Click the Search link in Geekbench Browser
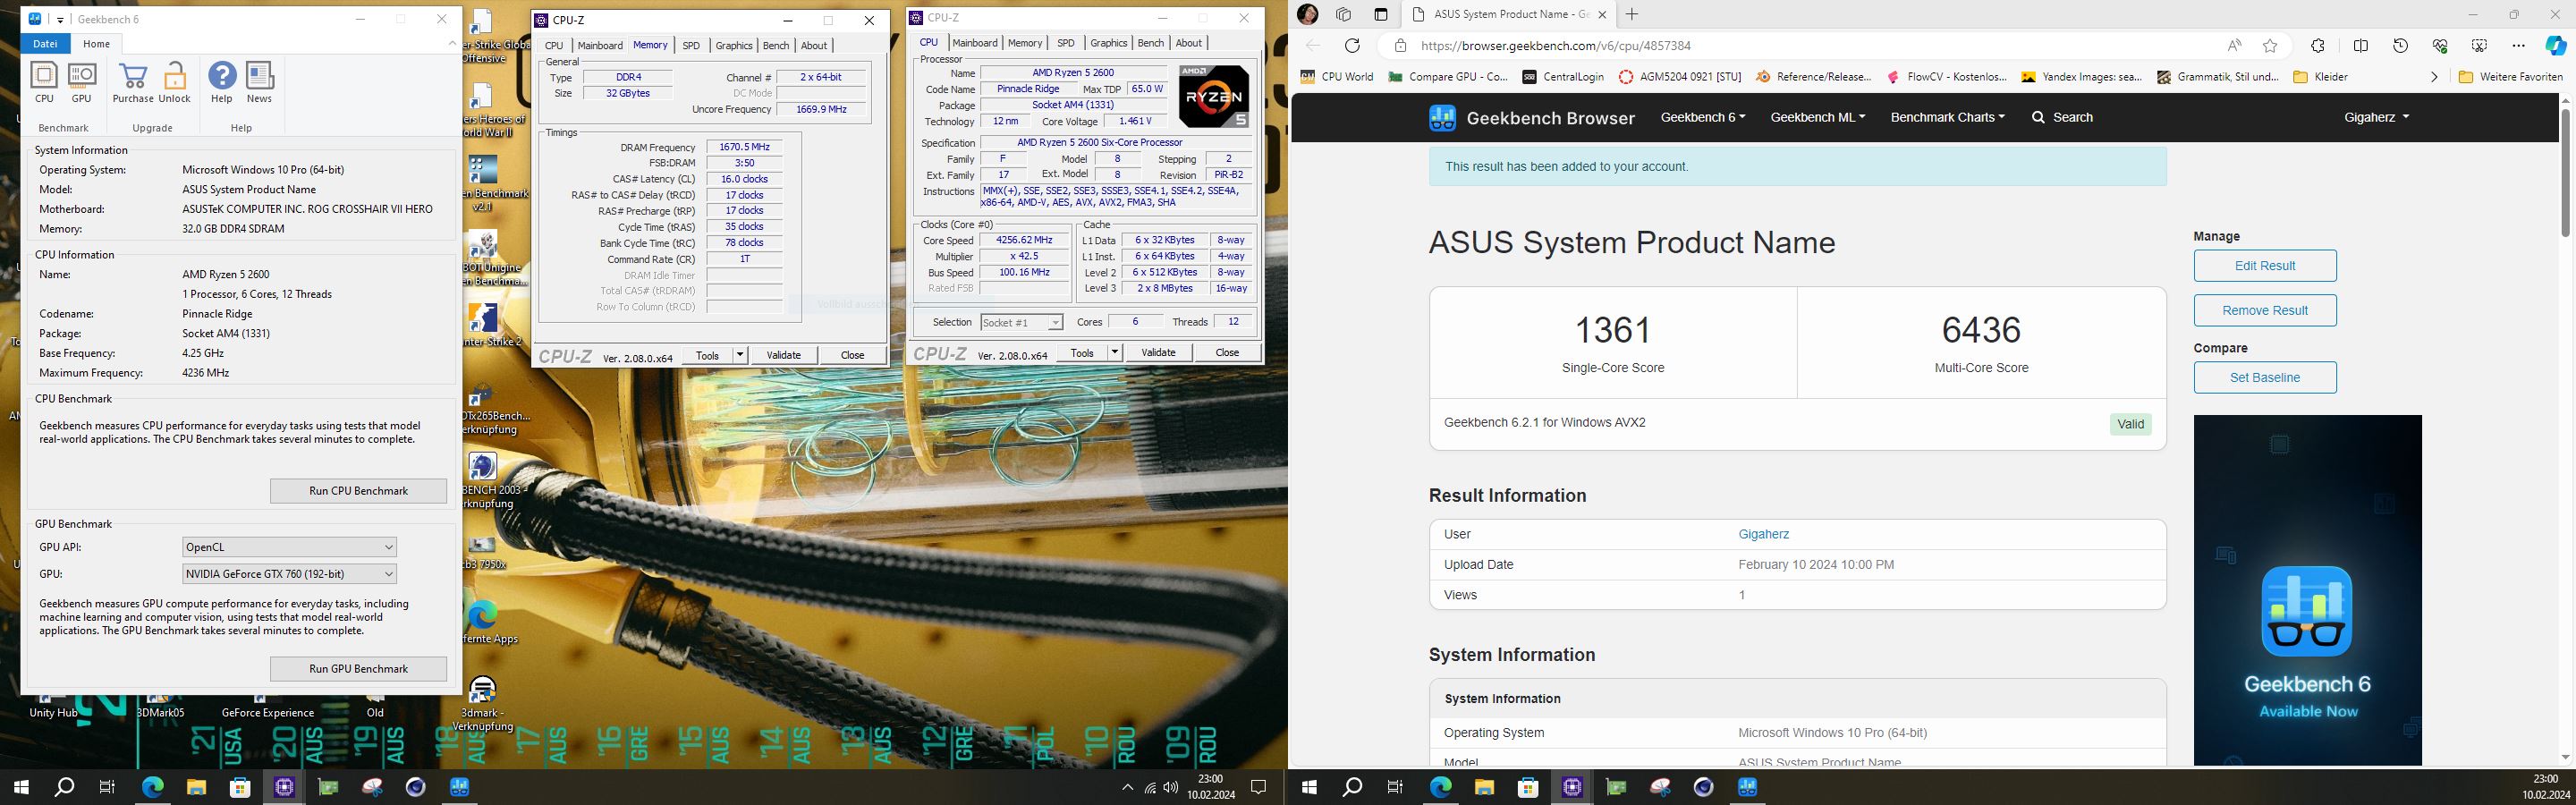2576x805 pixels. pos(2062,117)
